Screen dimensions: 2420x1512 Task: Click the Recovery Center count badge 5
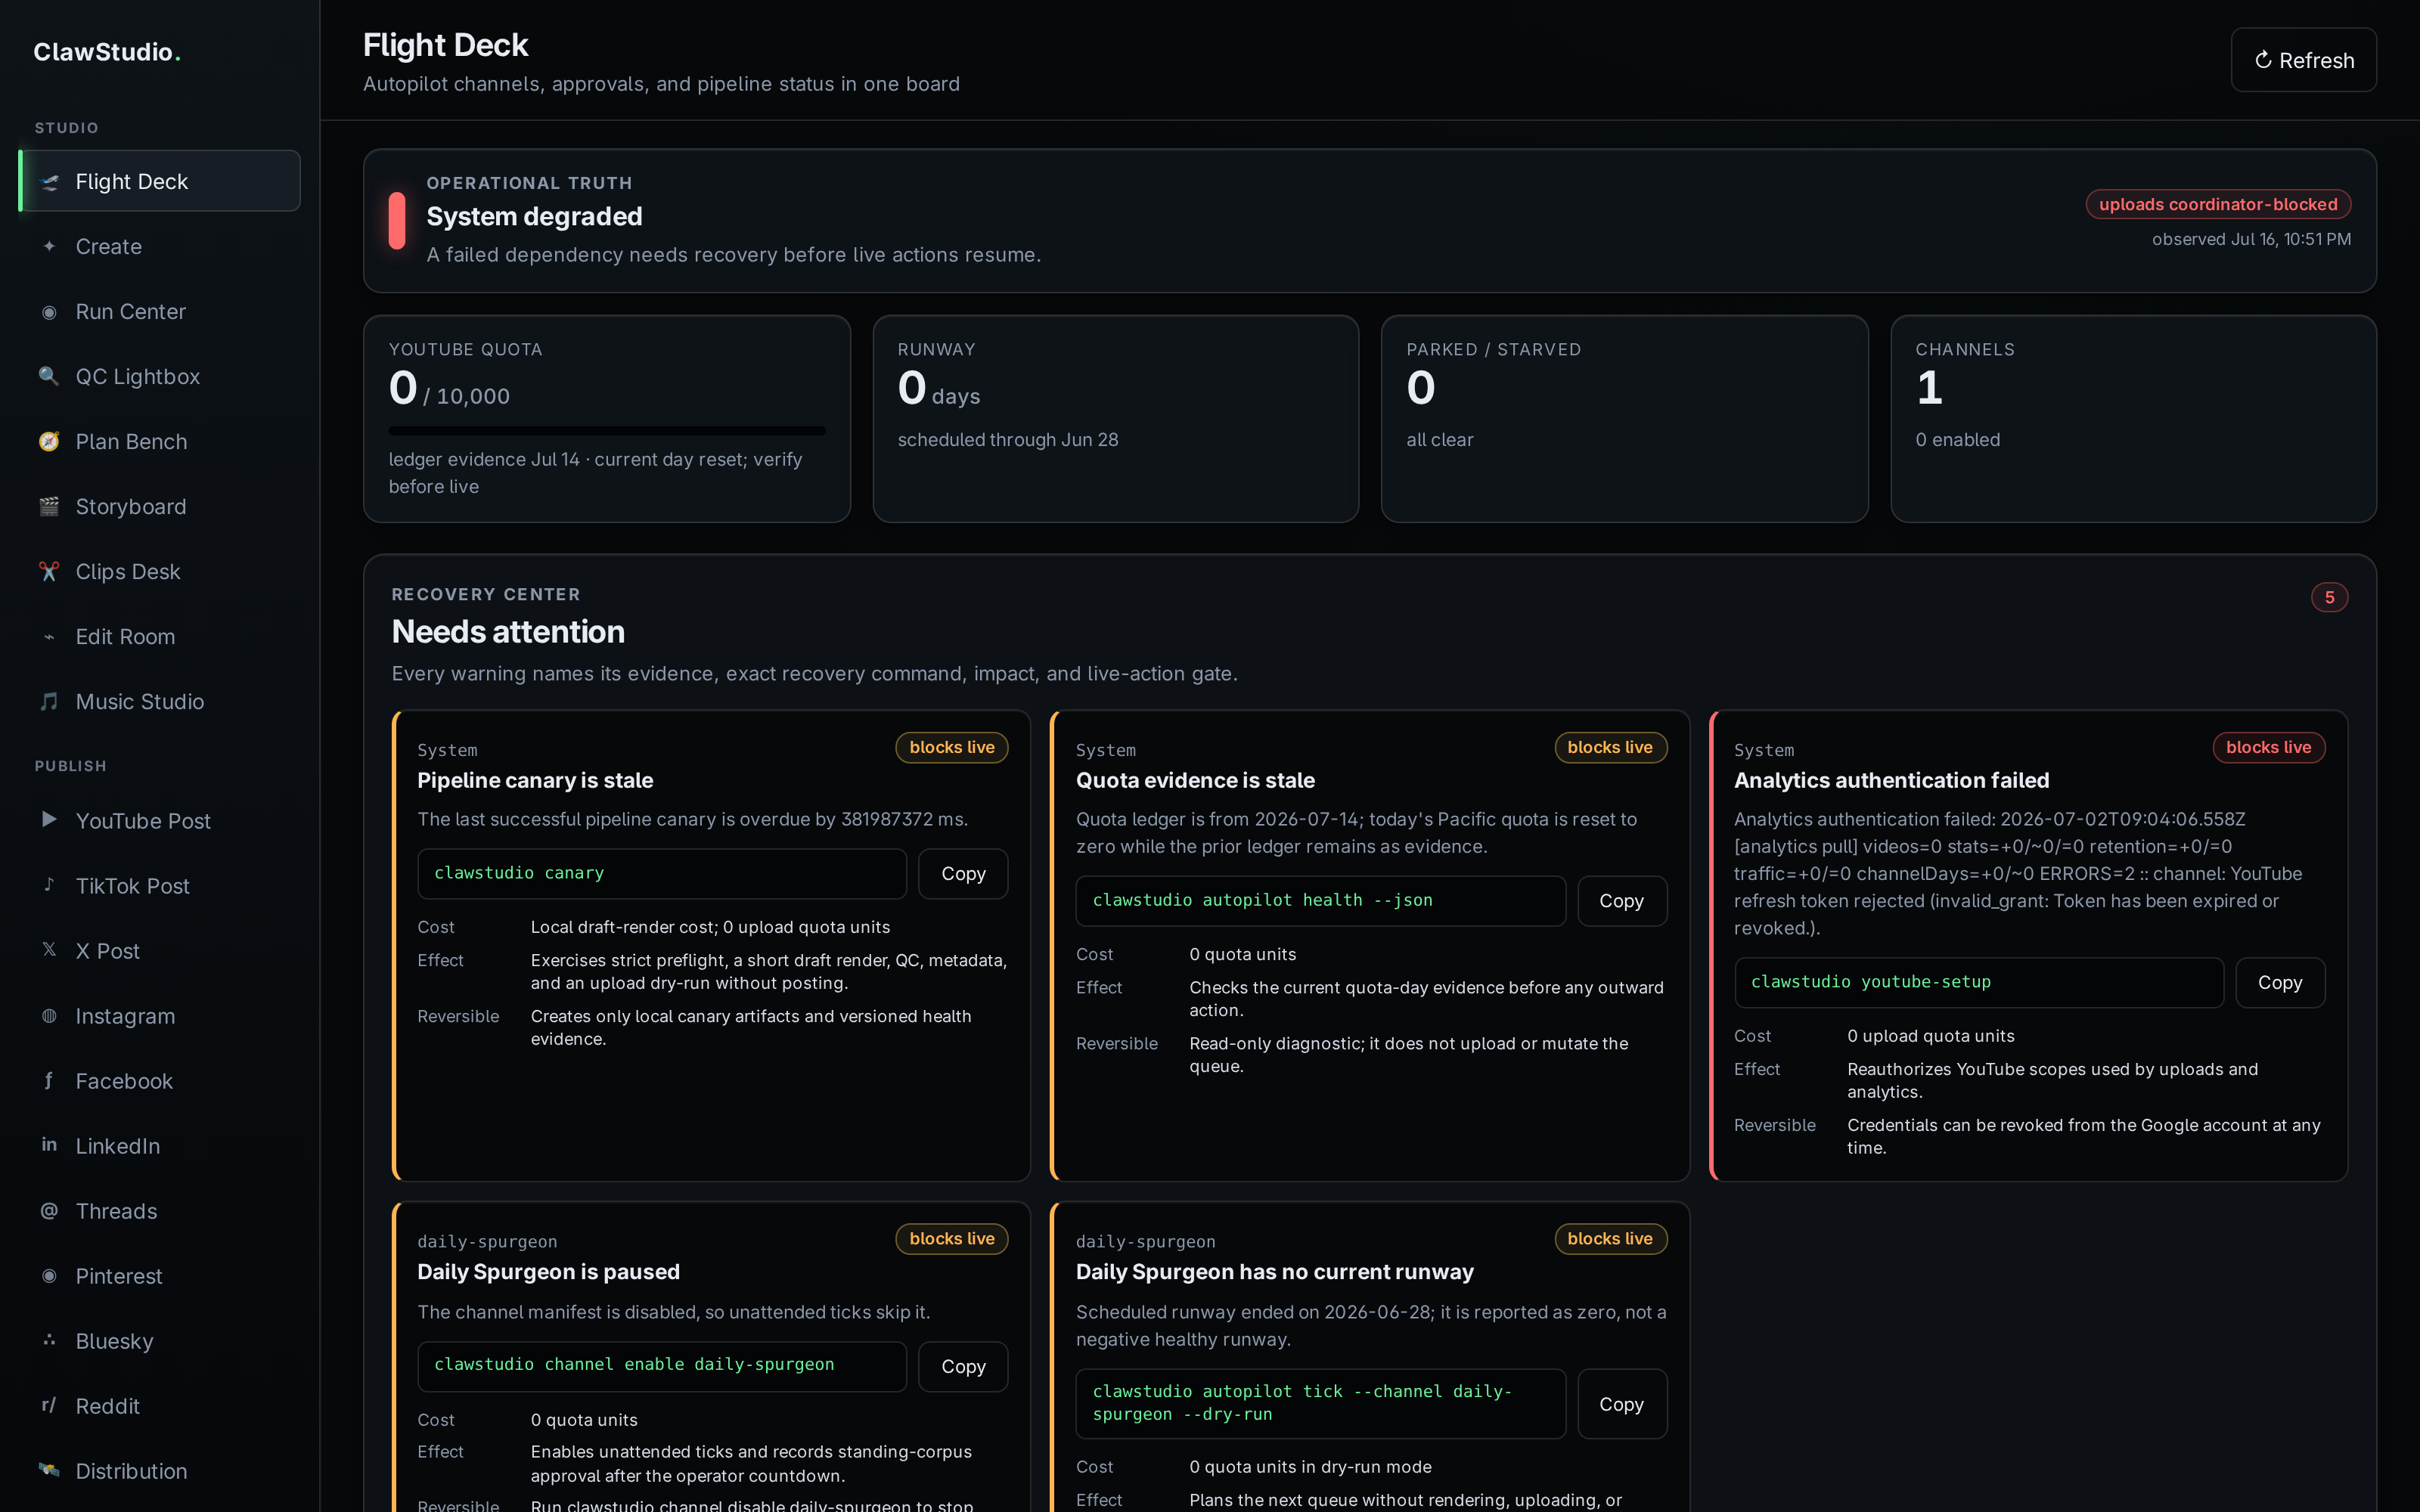(x=2329, y=597)
